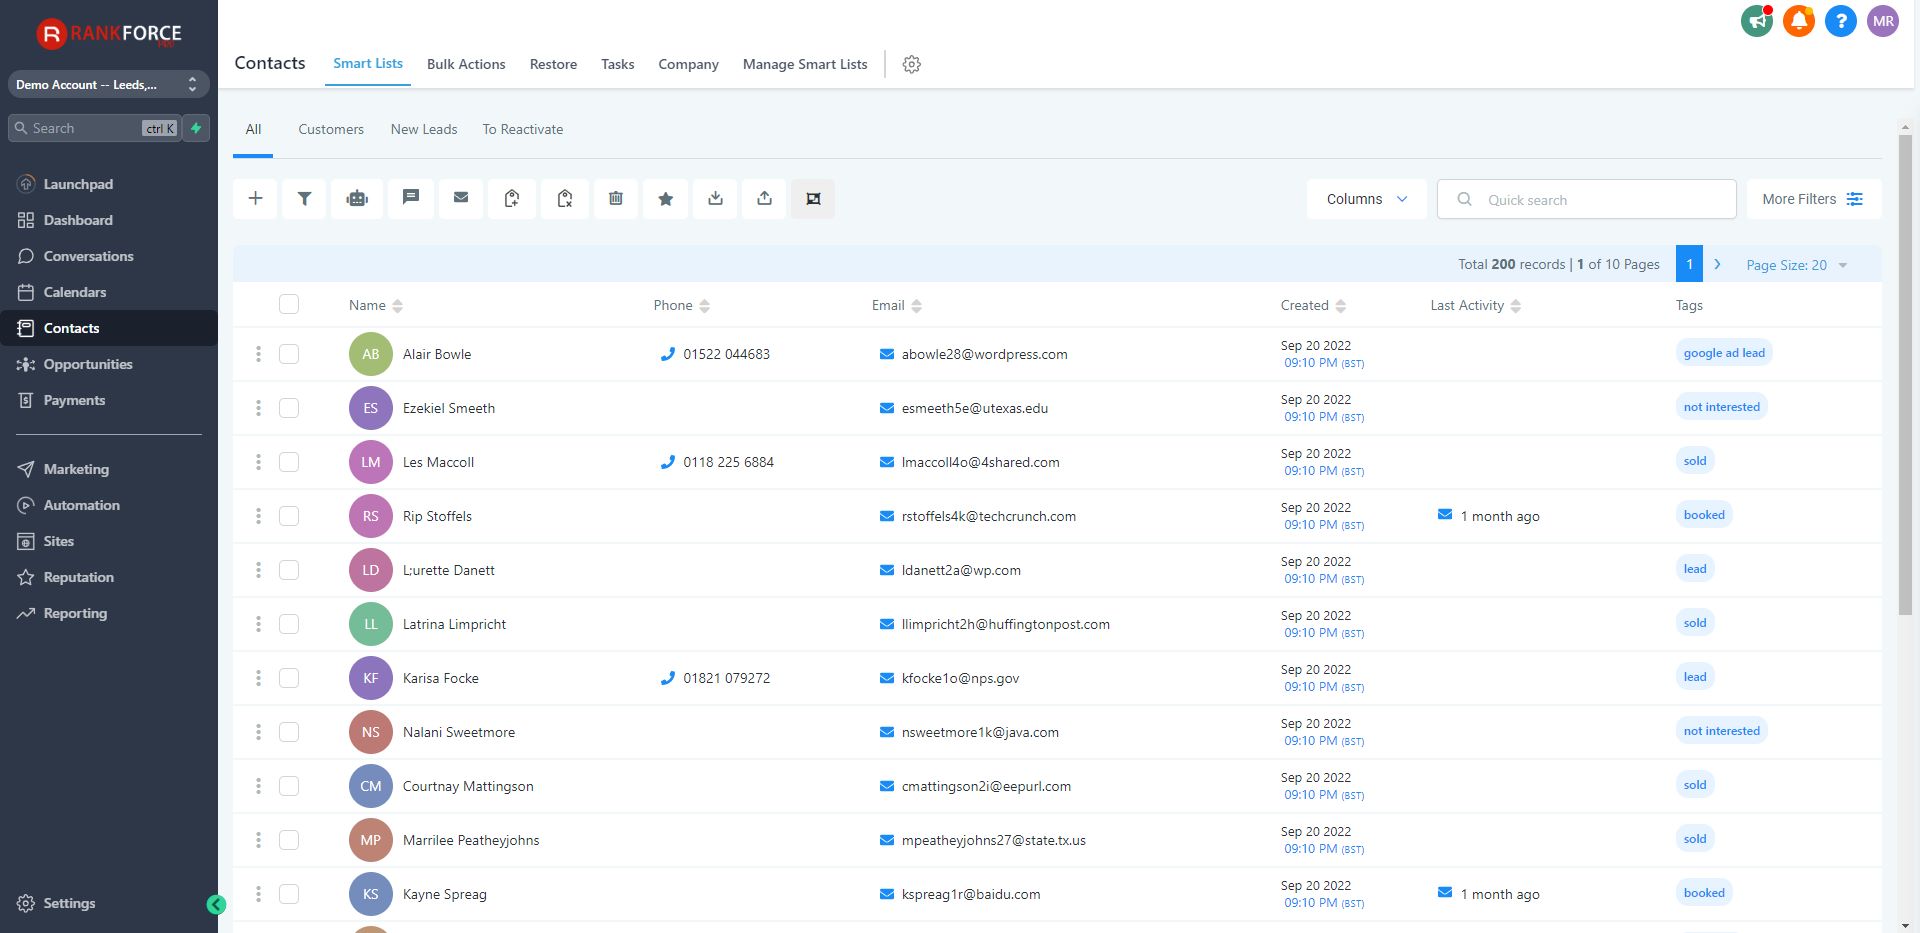The width and height of the screenshot is (1920, 933).
Task: Expand the Demo Account switcher
Action: tap(108, 85)
